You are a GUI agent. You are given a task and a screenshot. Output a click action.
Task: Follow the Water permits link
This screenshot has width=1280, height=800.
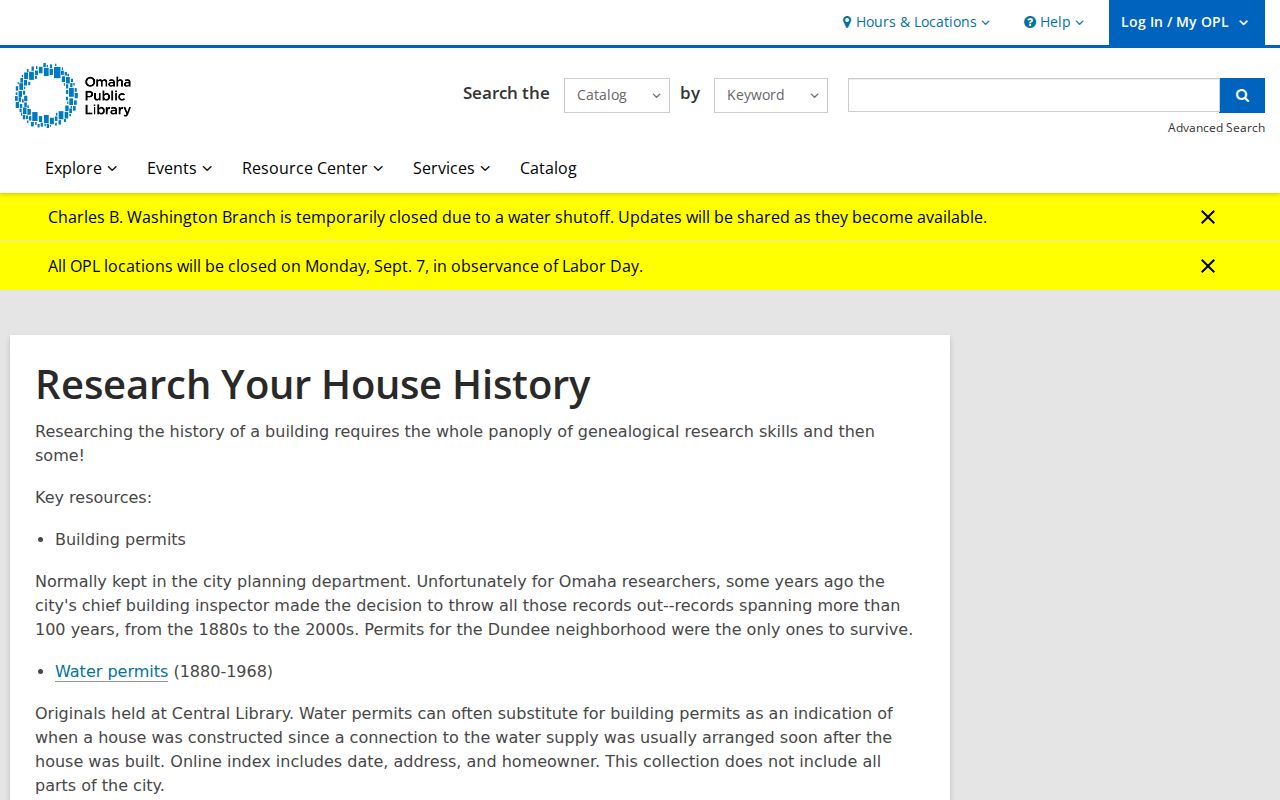pyautogui.click(x=111, y=671)
